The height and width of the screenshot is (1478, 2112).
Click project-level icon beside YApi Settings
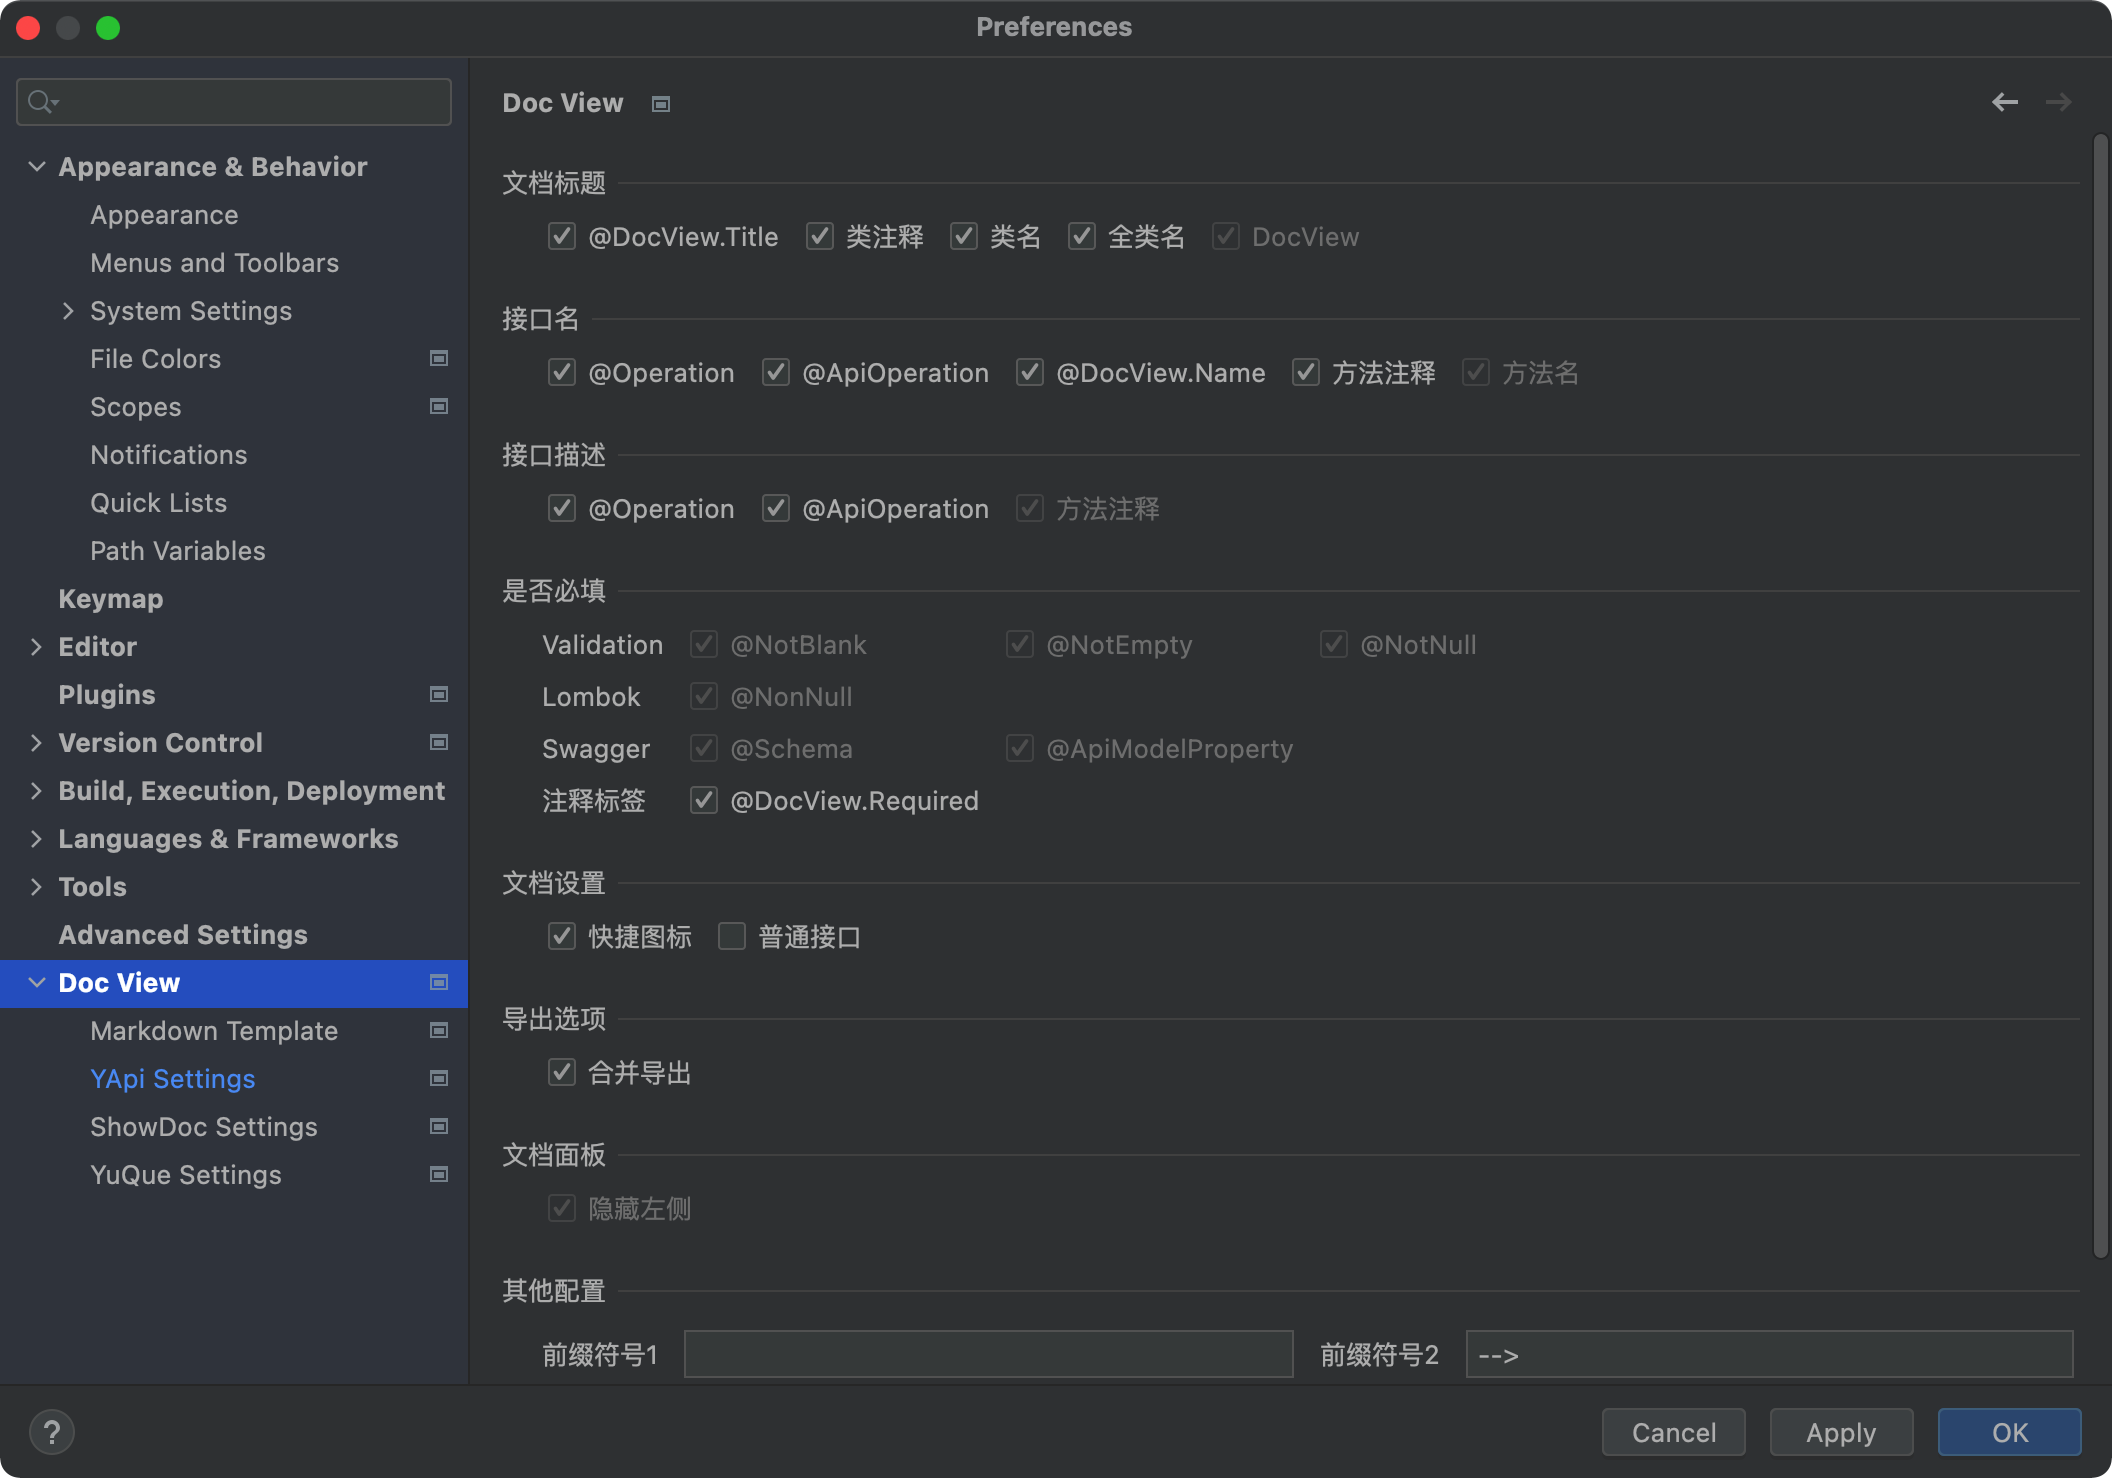pyautogui.click(x=438, y=1078)
